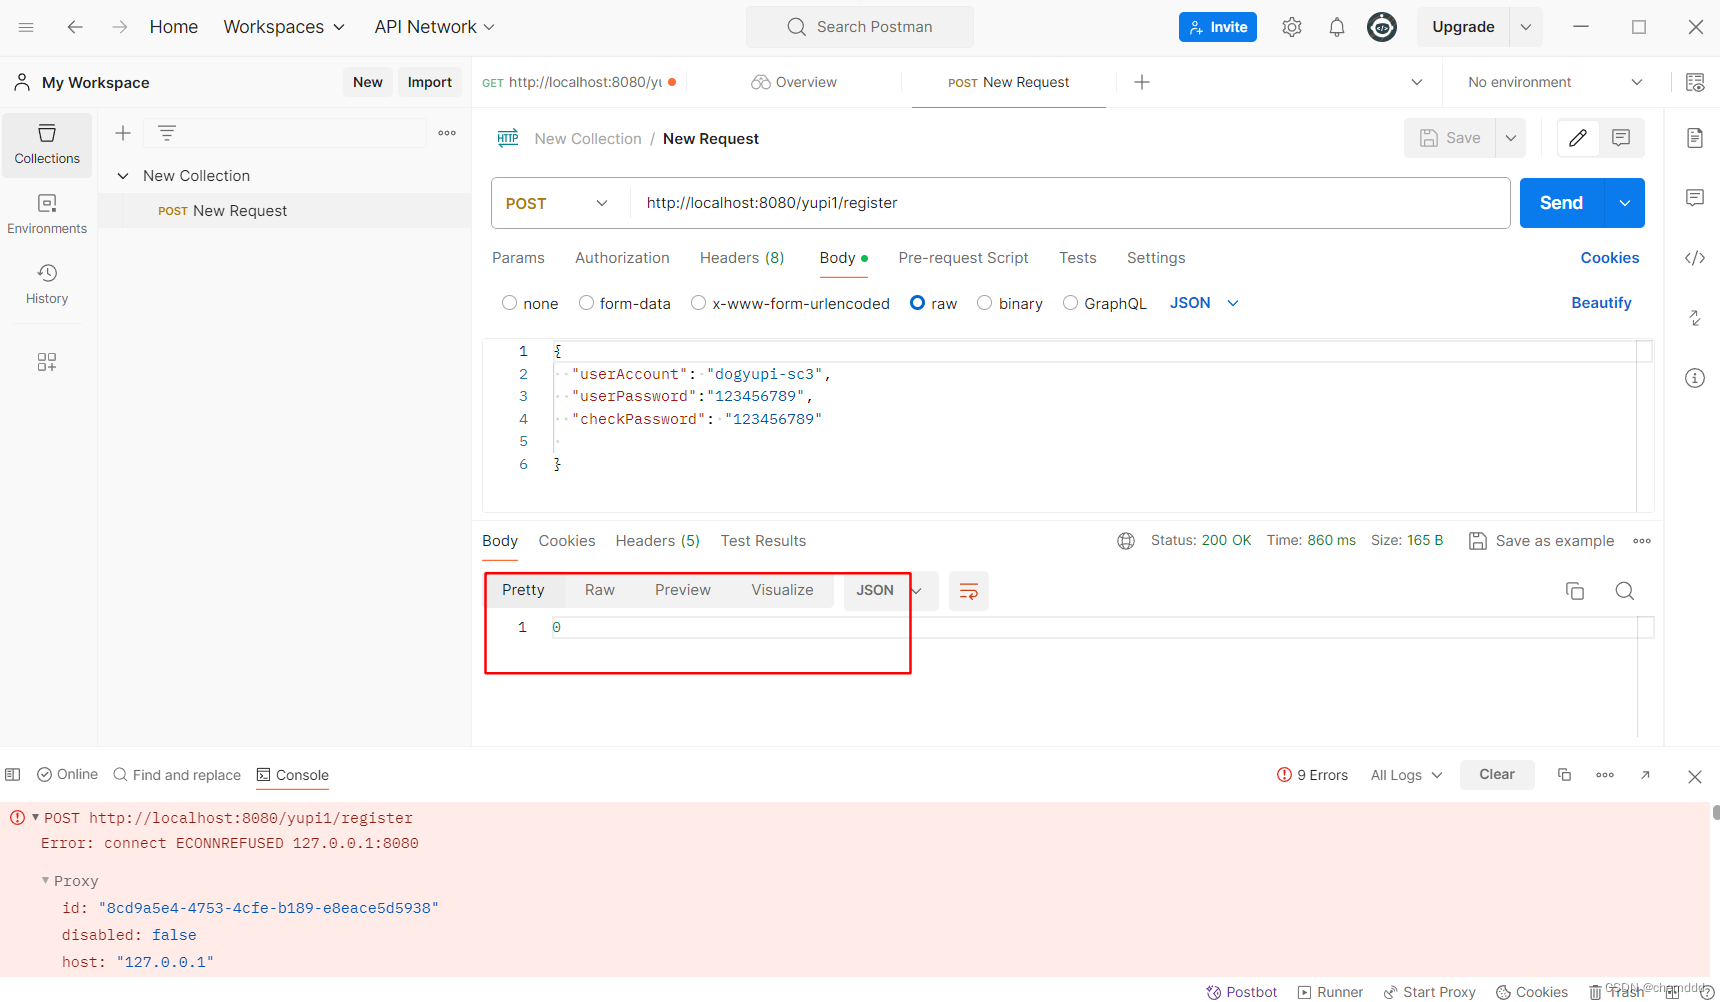
Task: Clear the console logs
Action: click(x=1497, y=775)
